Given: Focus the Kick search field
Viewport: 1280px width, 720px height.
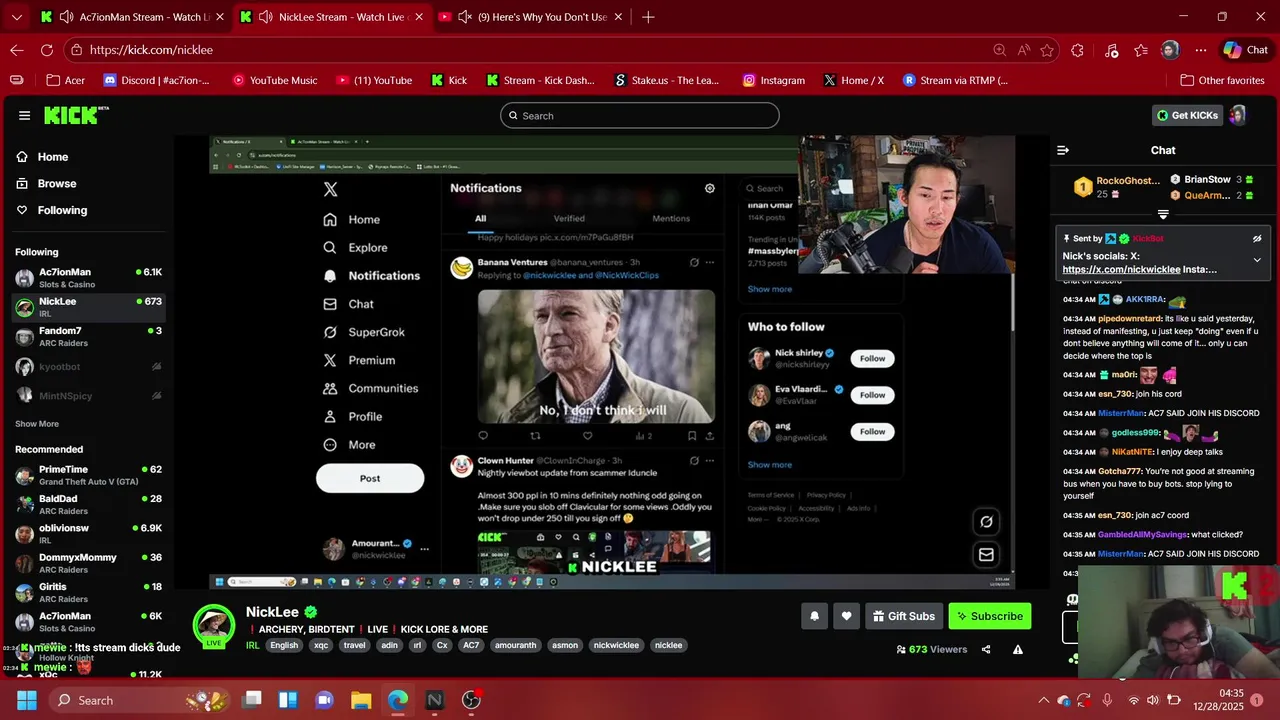Looking at the screenshot, I should (639, 115).
